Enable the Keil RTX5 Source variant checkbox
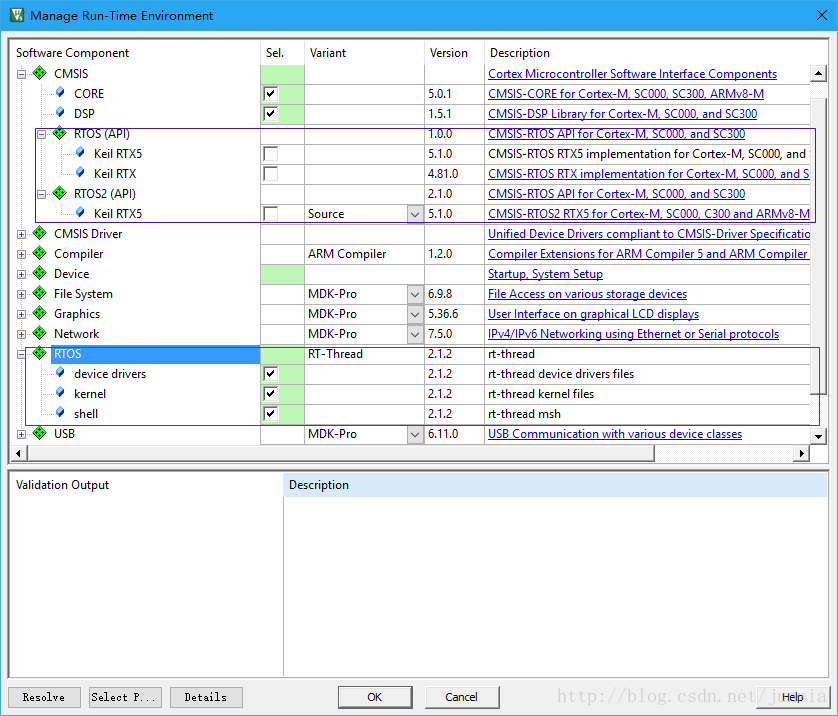 click(270, 214)
